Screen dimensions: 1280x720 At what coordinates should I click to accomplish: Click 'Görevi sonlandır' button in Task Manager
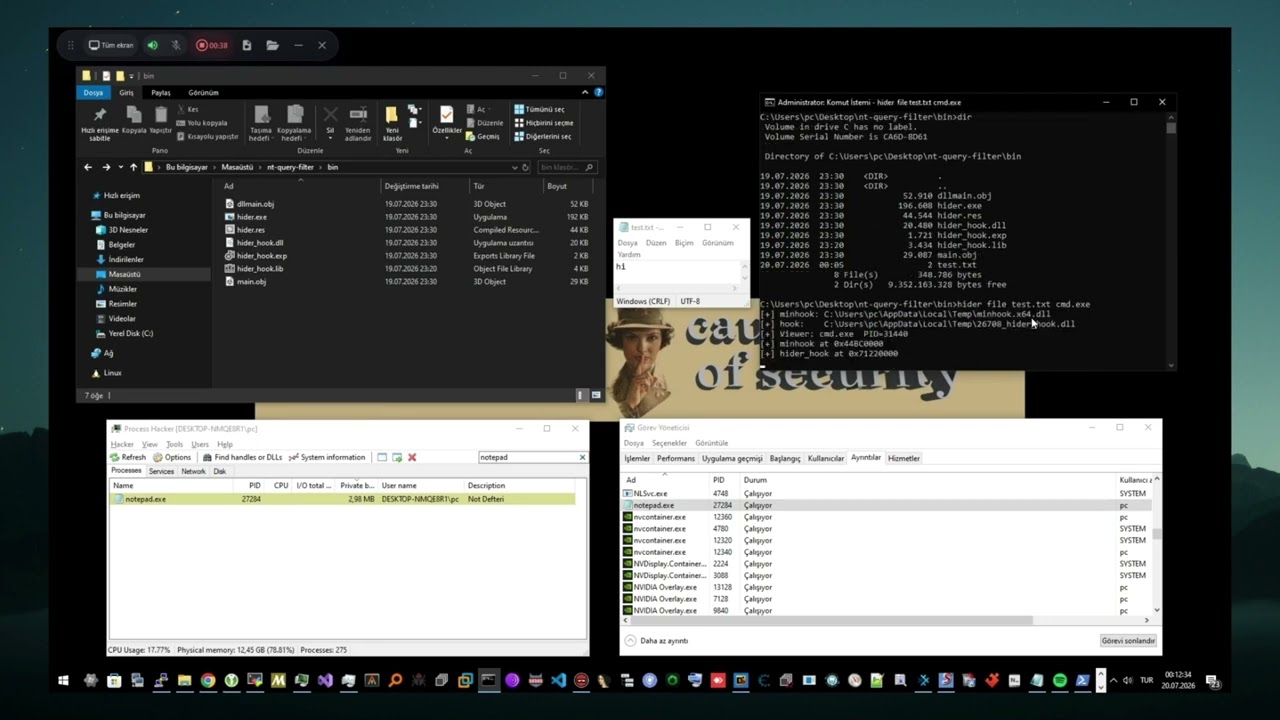click(1128, 641)
